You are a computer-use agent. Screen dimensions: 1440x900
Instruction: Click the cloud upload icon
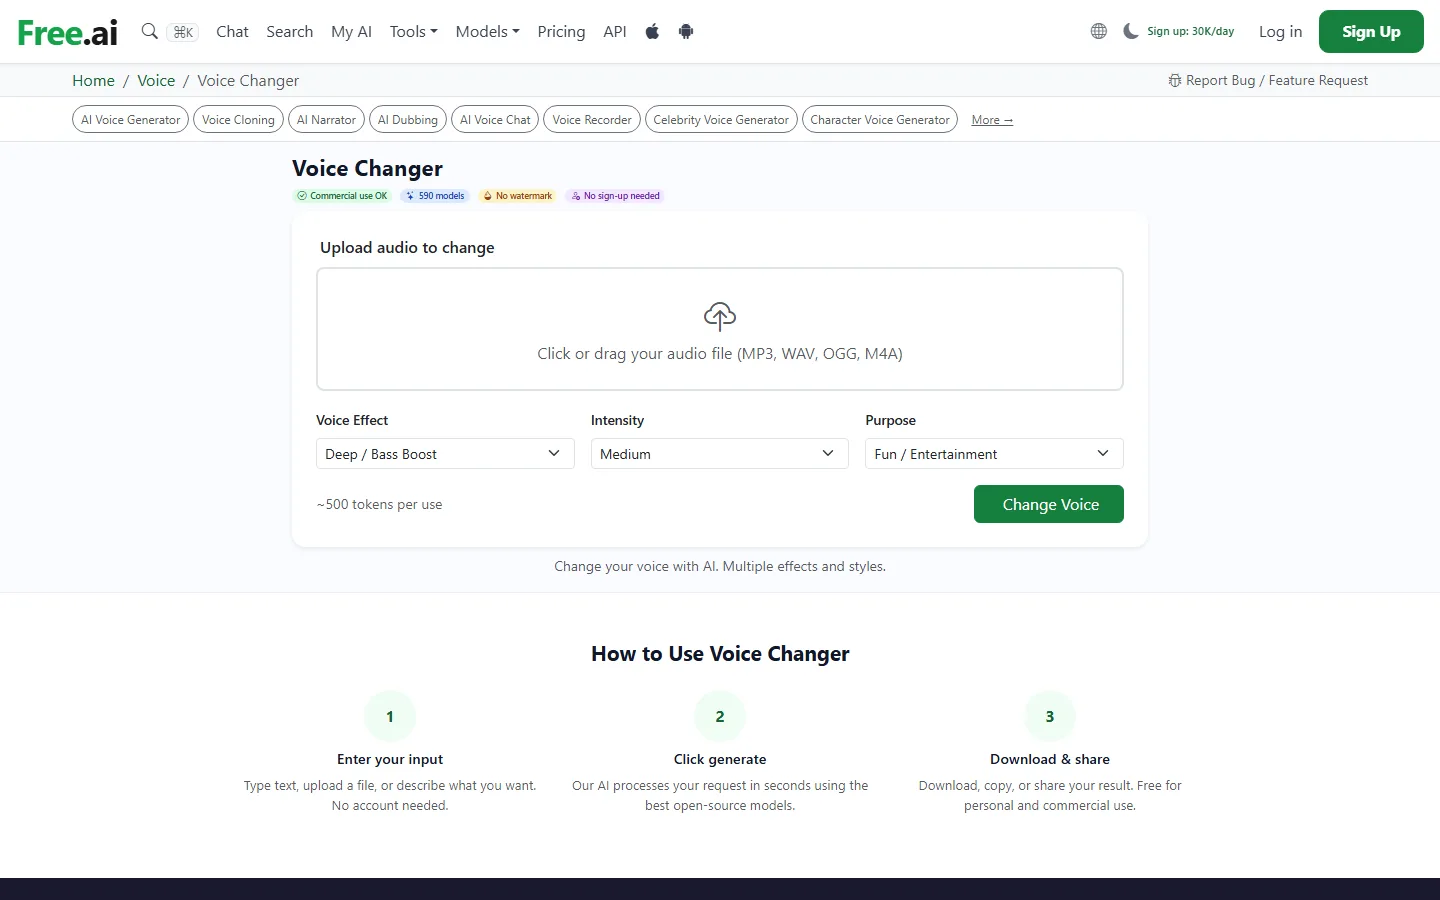(x=720, y=317)
